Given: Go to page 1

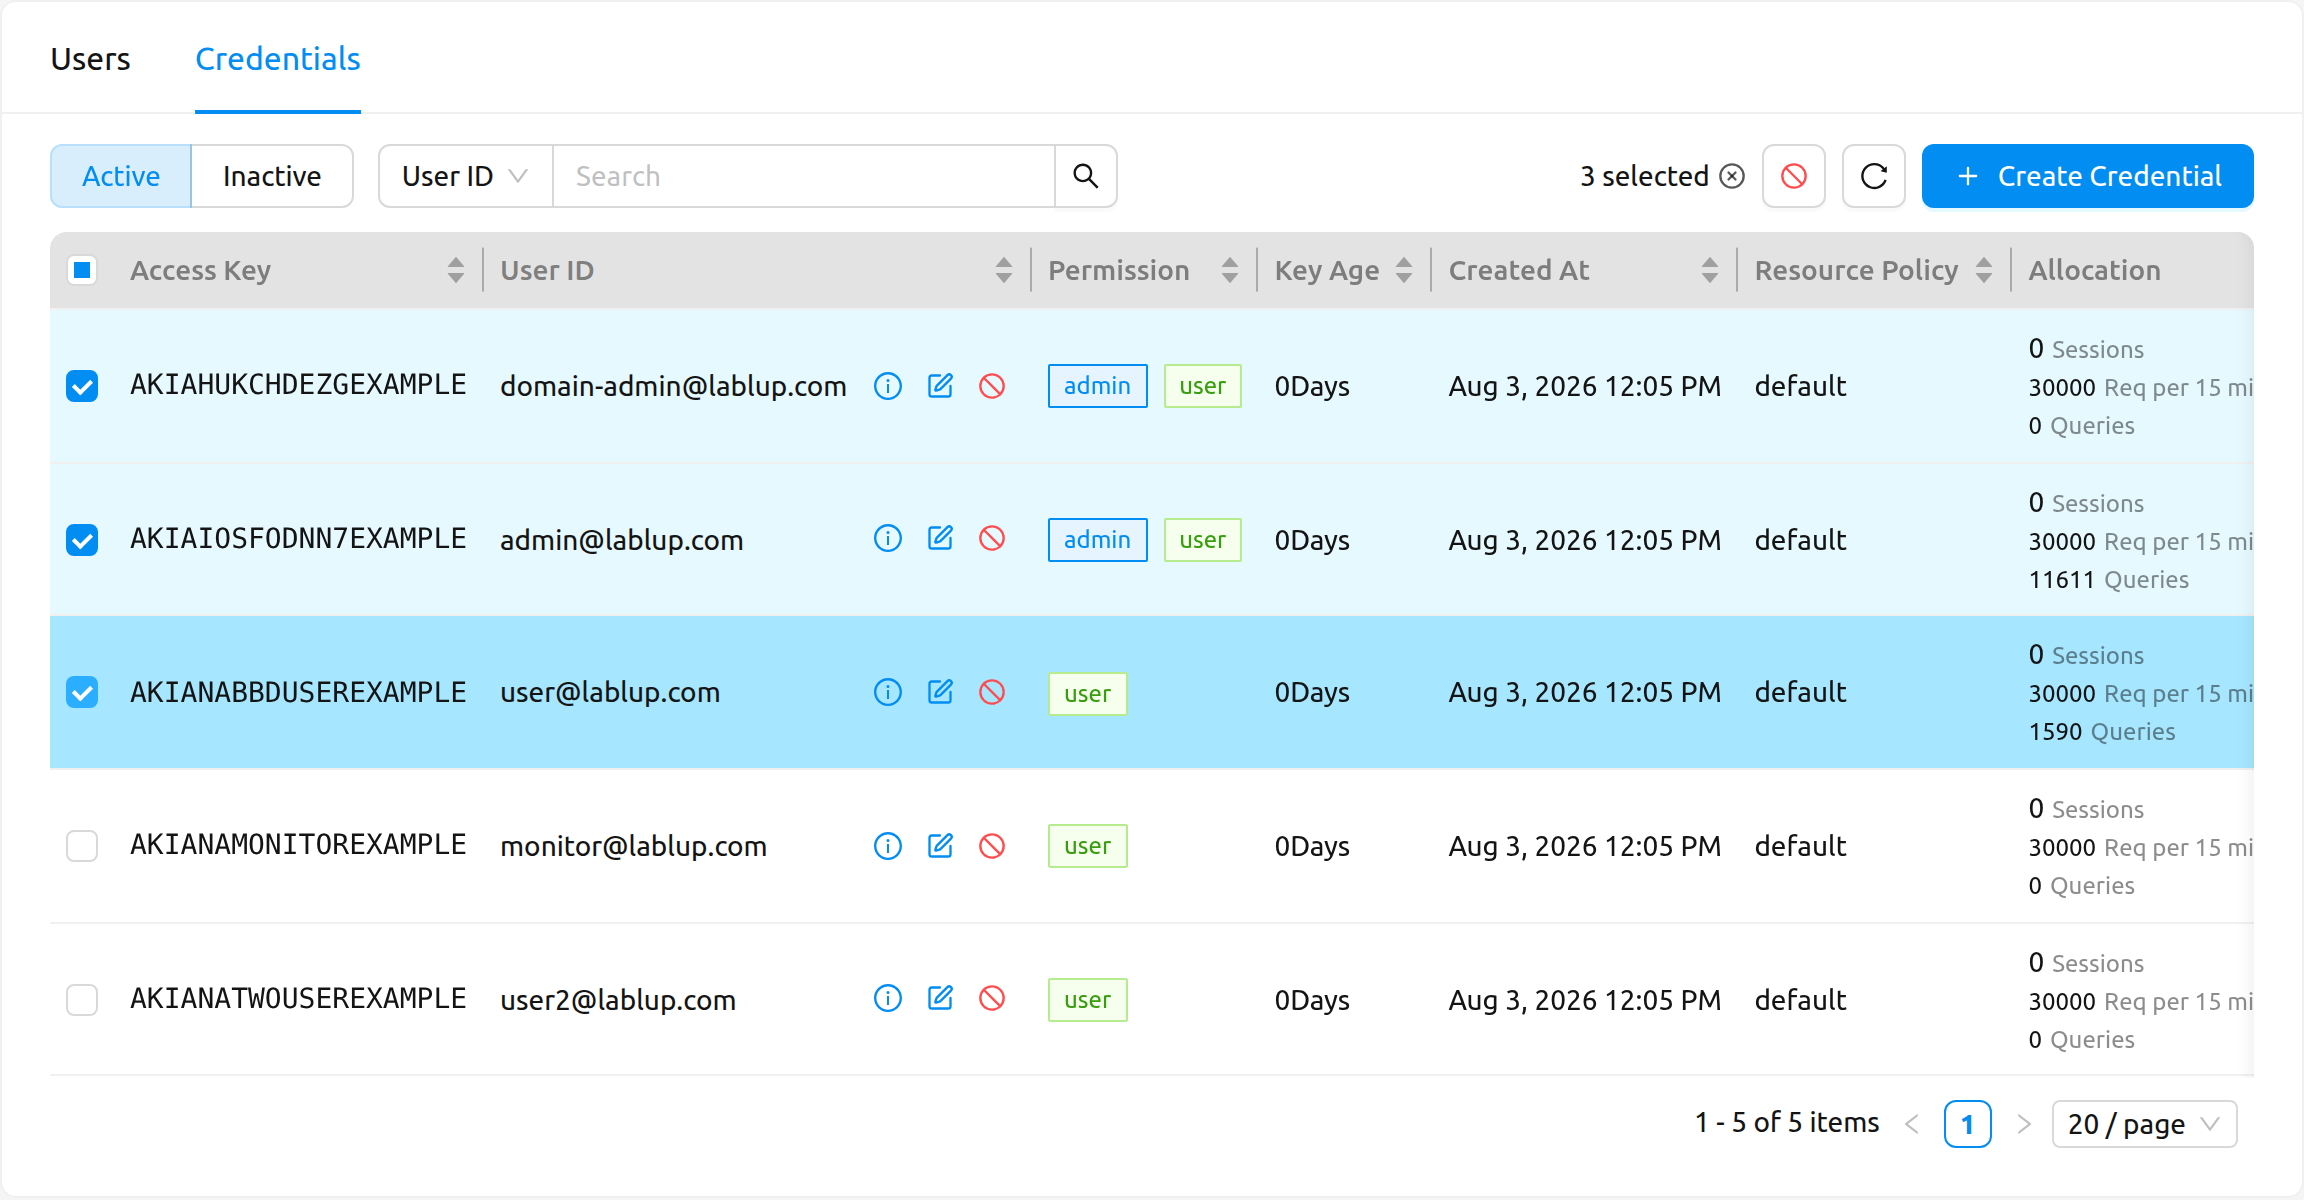Looking at the screenshot, I should pos(1967,1124).
